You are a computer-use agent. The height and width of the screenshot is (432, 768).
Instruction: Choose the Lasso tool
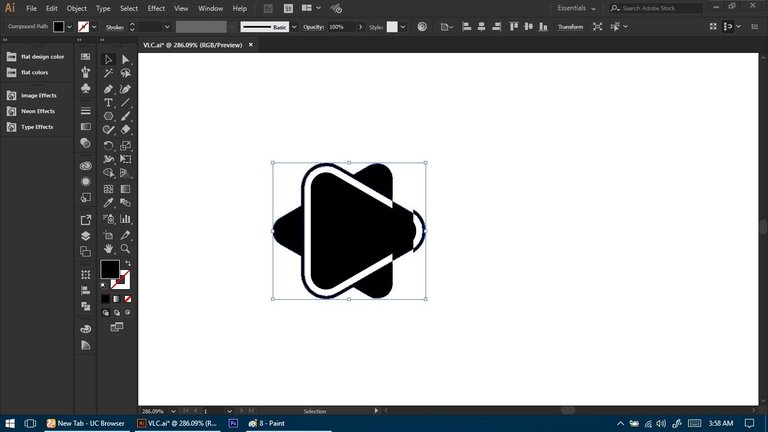click(x=125, y=73)
